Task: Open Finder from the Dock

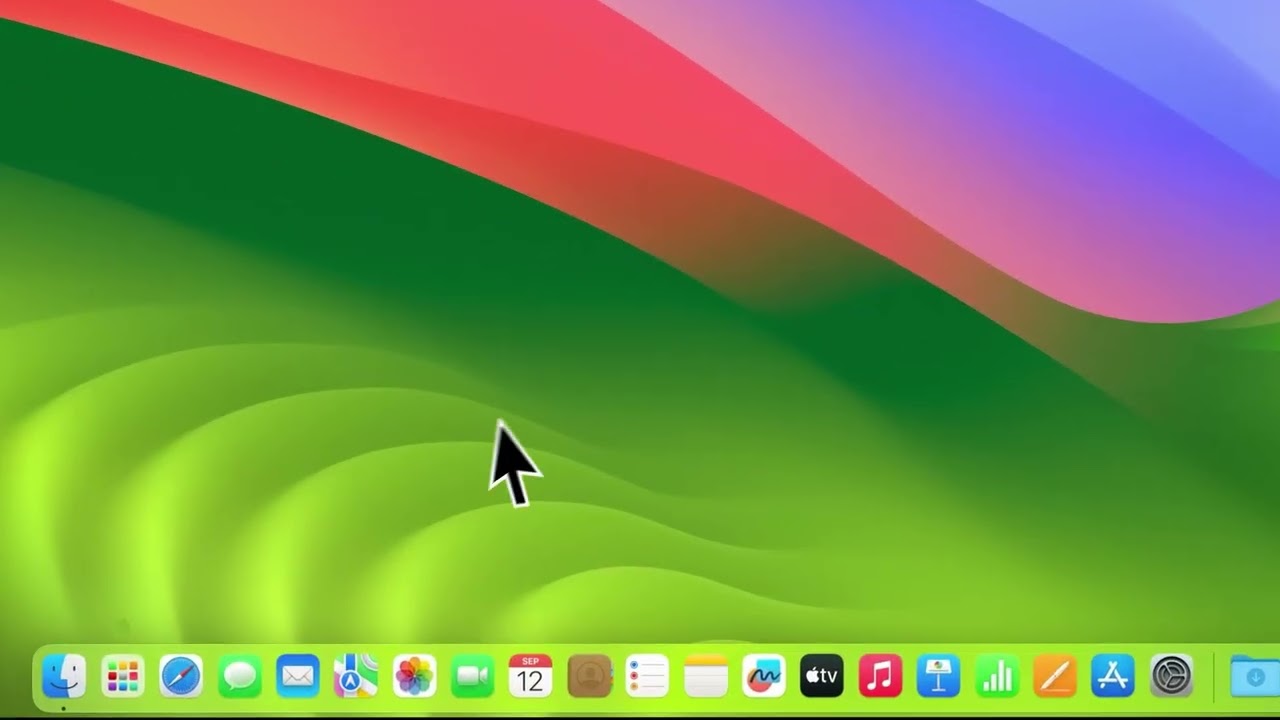Action: pos(64,677)
